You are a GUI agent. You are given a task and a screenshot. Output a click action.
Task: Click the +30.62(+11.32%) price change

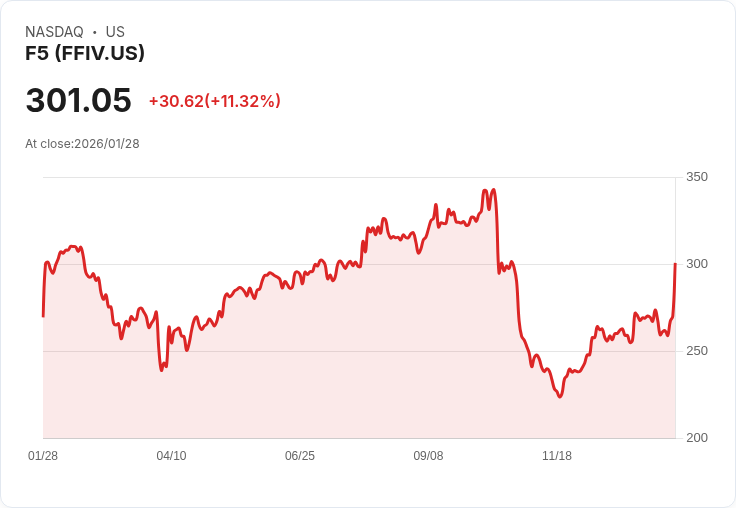(x=214, y=101)
